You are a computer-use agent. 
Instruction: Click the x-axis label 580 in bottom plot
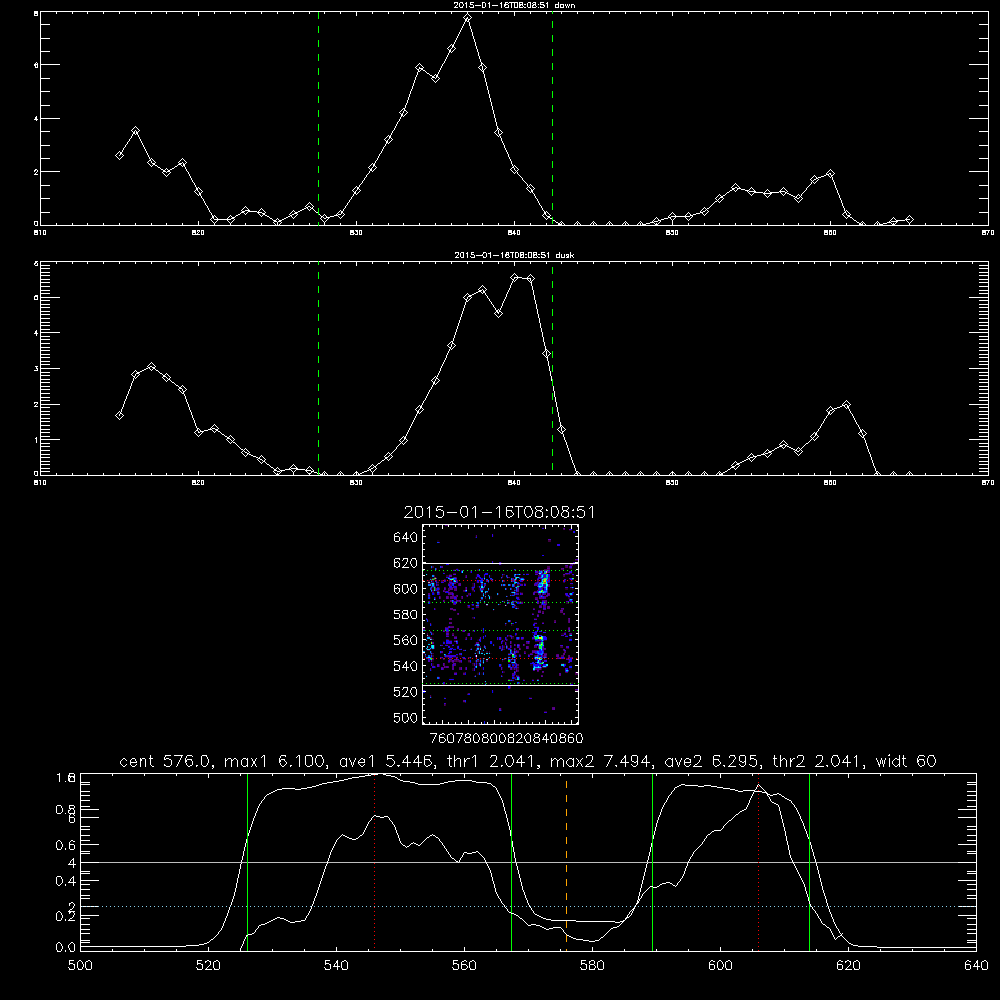(x=592, y=966)
